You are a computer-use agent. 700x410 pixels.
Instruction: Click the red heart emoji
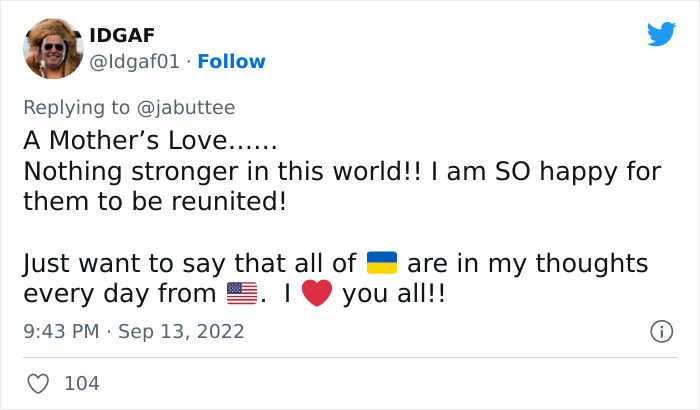[x=316, y=295]
